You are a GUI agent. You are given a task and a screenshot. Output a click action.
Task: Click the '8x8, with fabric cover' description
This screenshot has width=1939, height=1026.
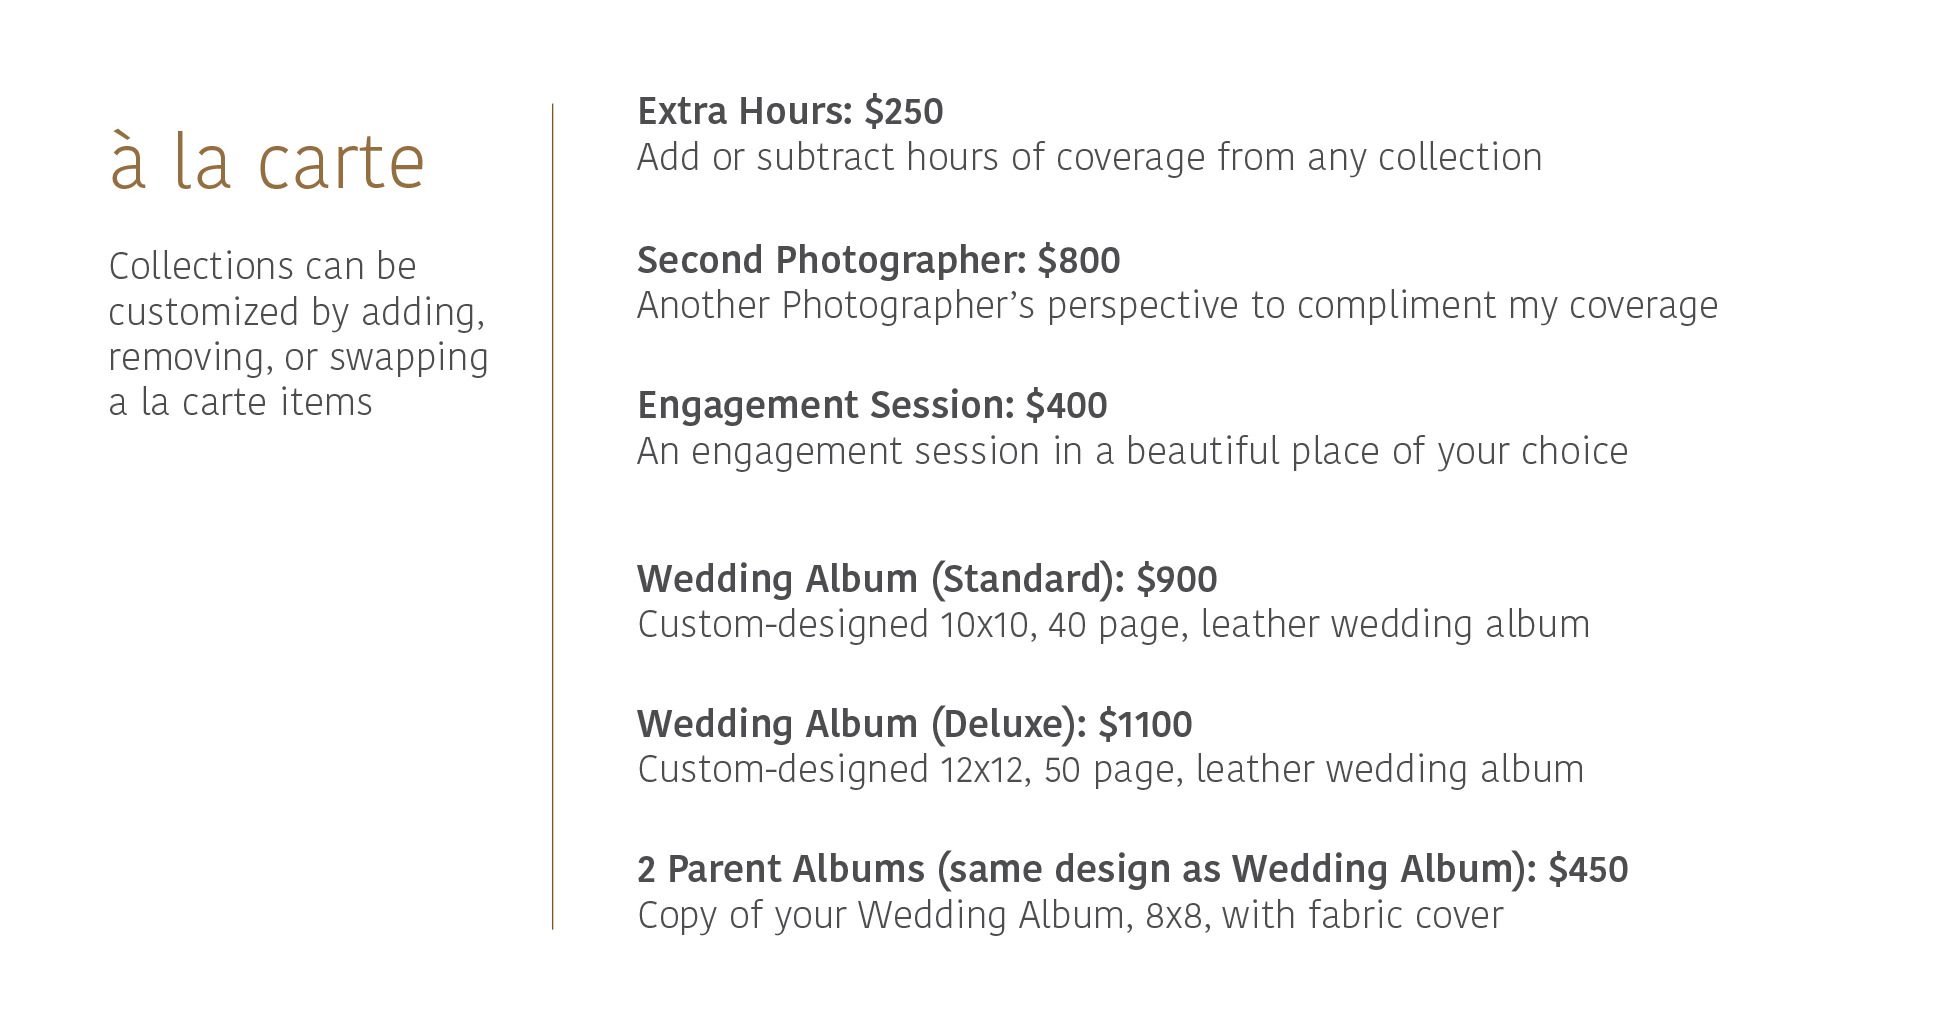pyautogui.click(x=1070, y=915)
